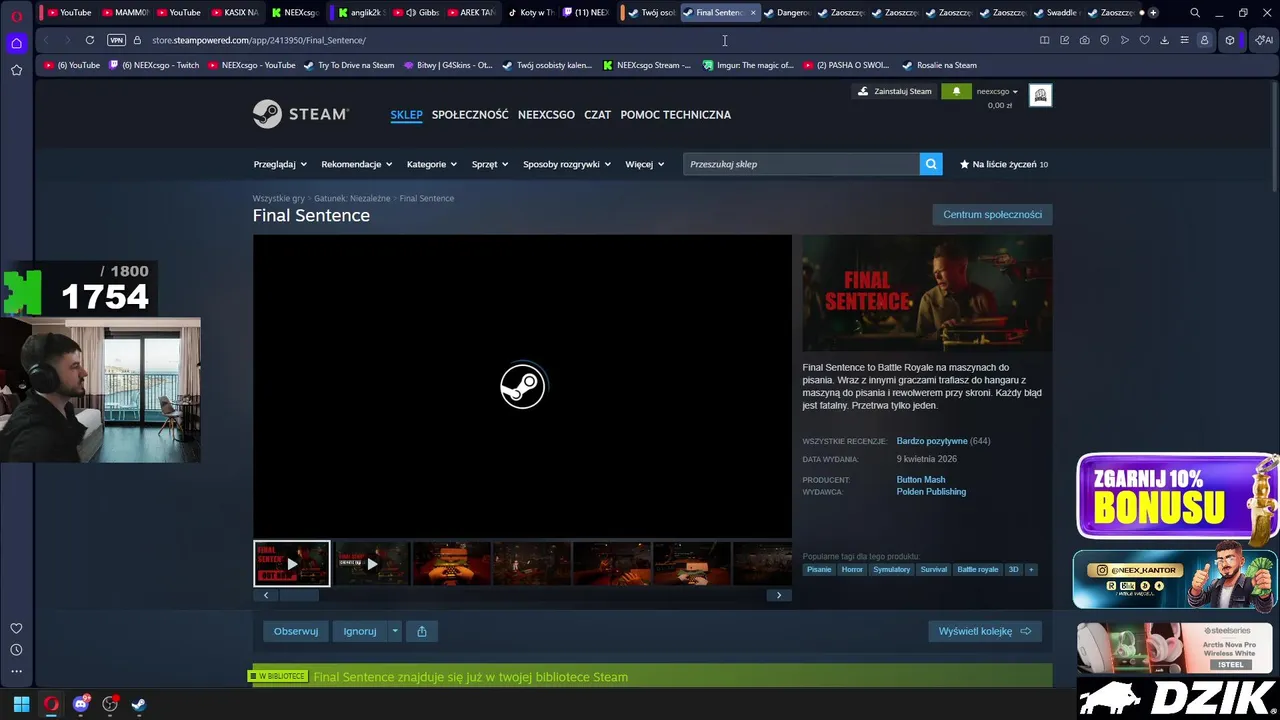This screenshot has height=720, width=1280.
Task: Open Steam notifications bell
Action: [956, 91]
